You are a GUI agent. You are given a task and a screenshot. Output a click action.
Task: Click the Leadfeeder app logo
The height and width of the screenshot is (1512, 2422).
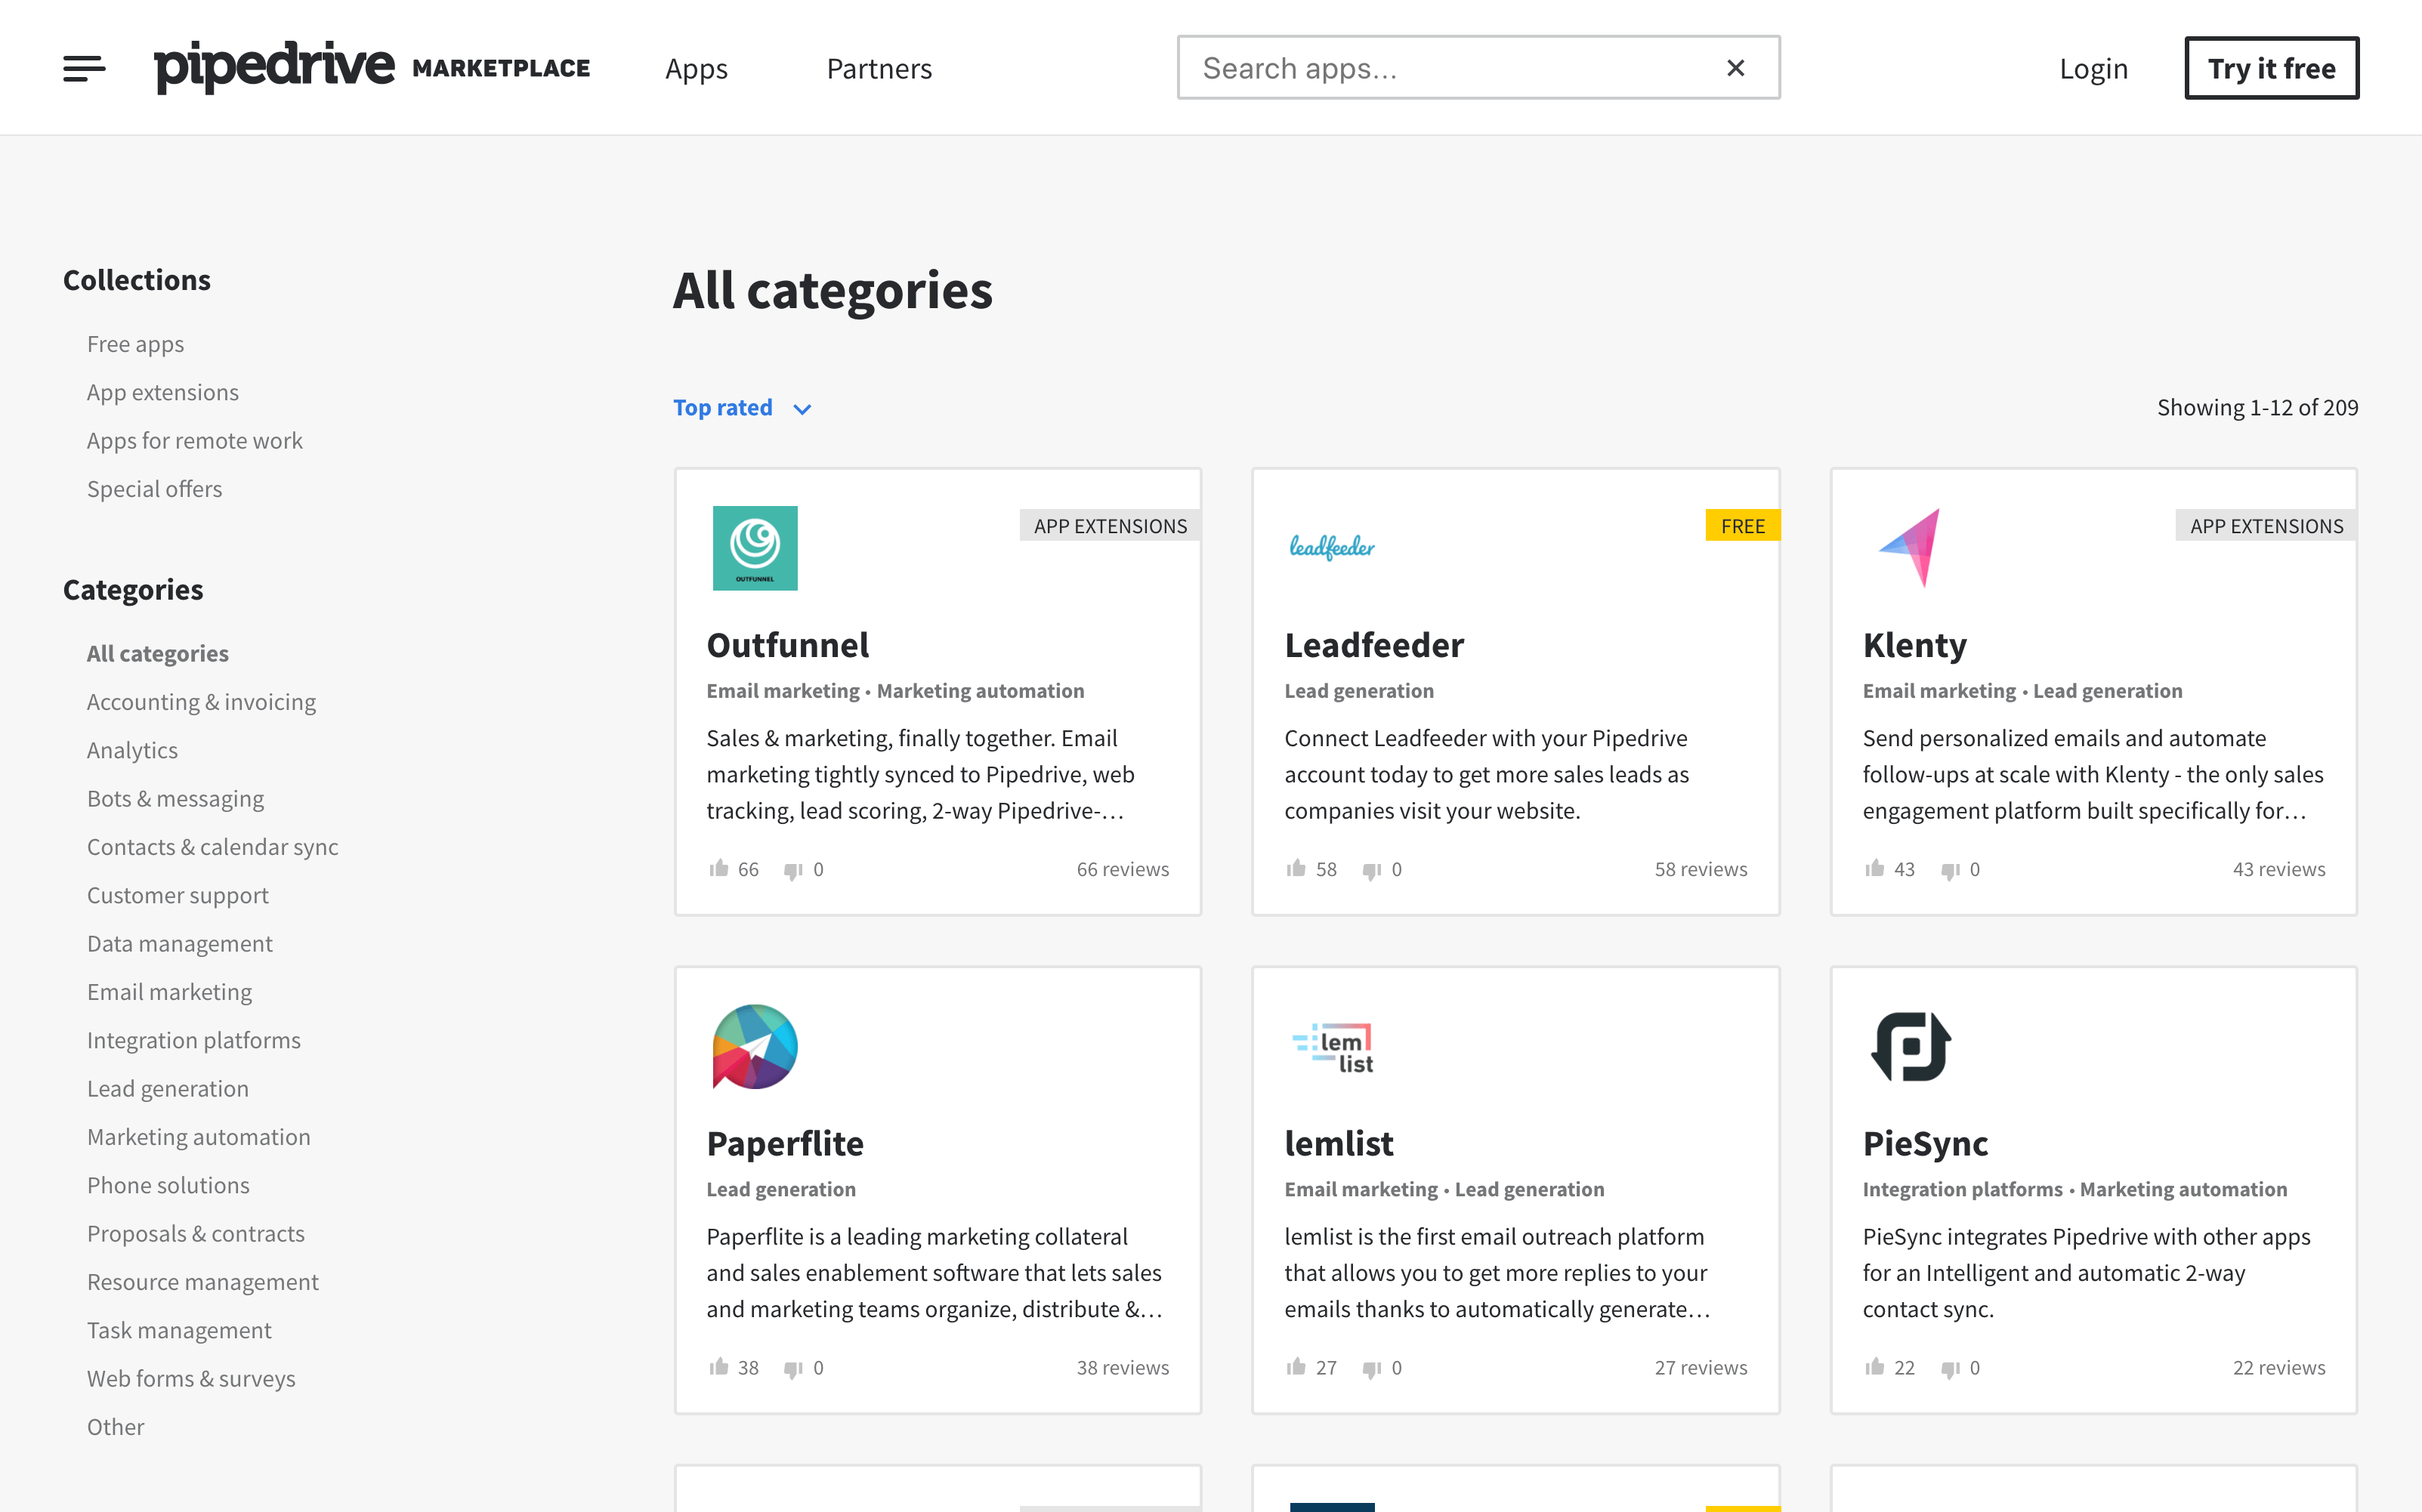(1332, 547)
